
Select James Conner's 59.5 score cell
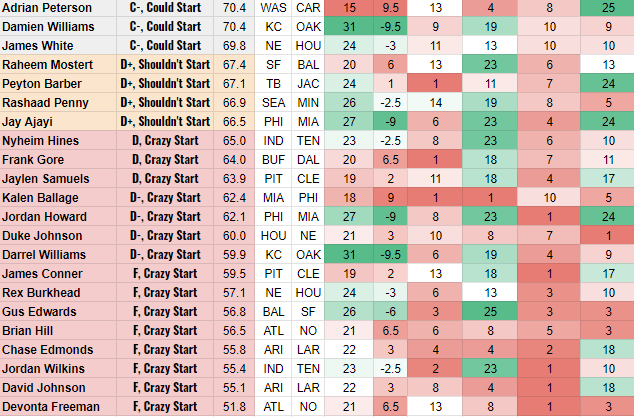tap(234, 274)
